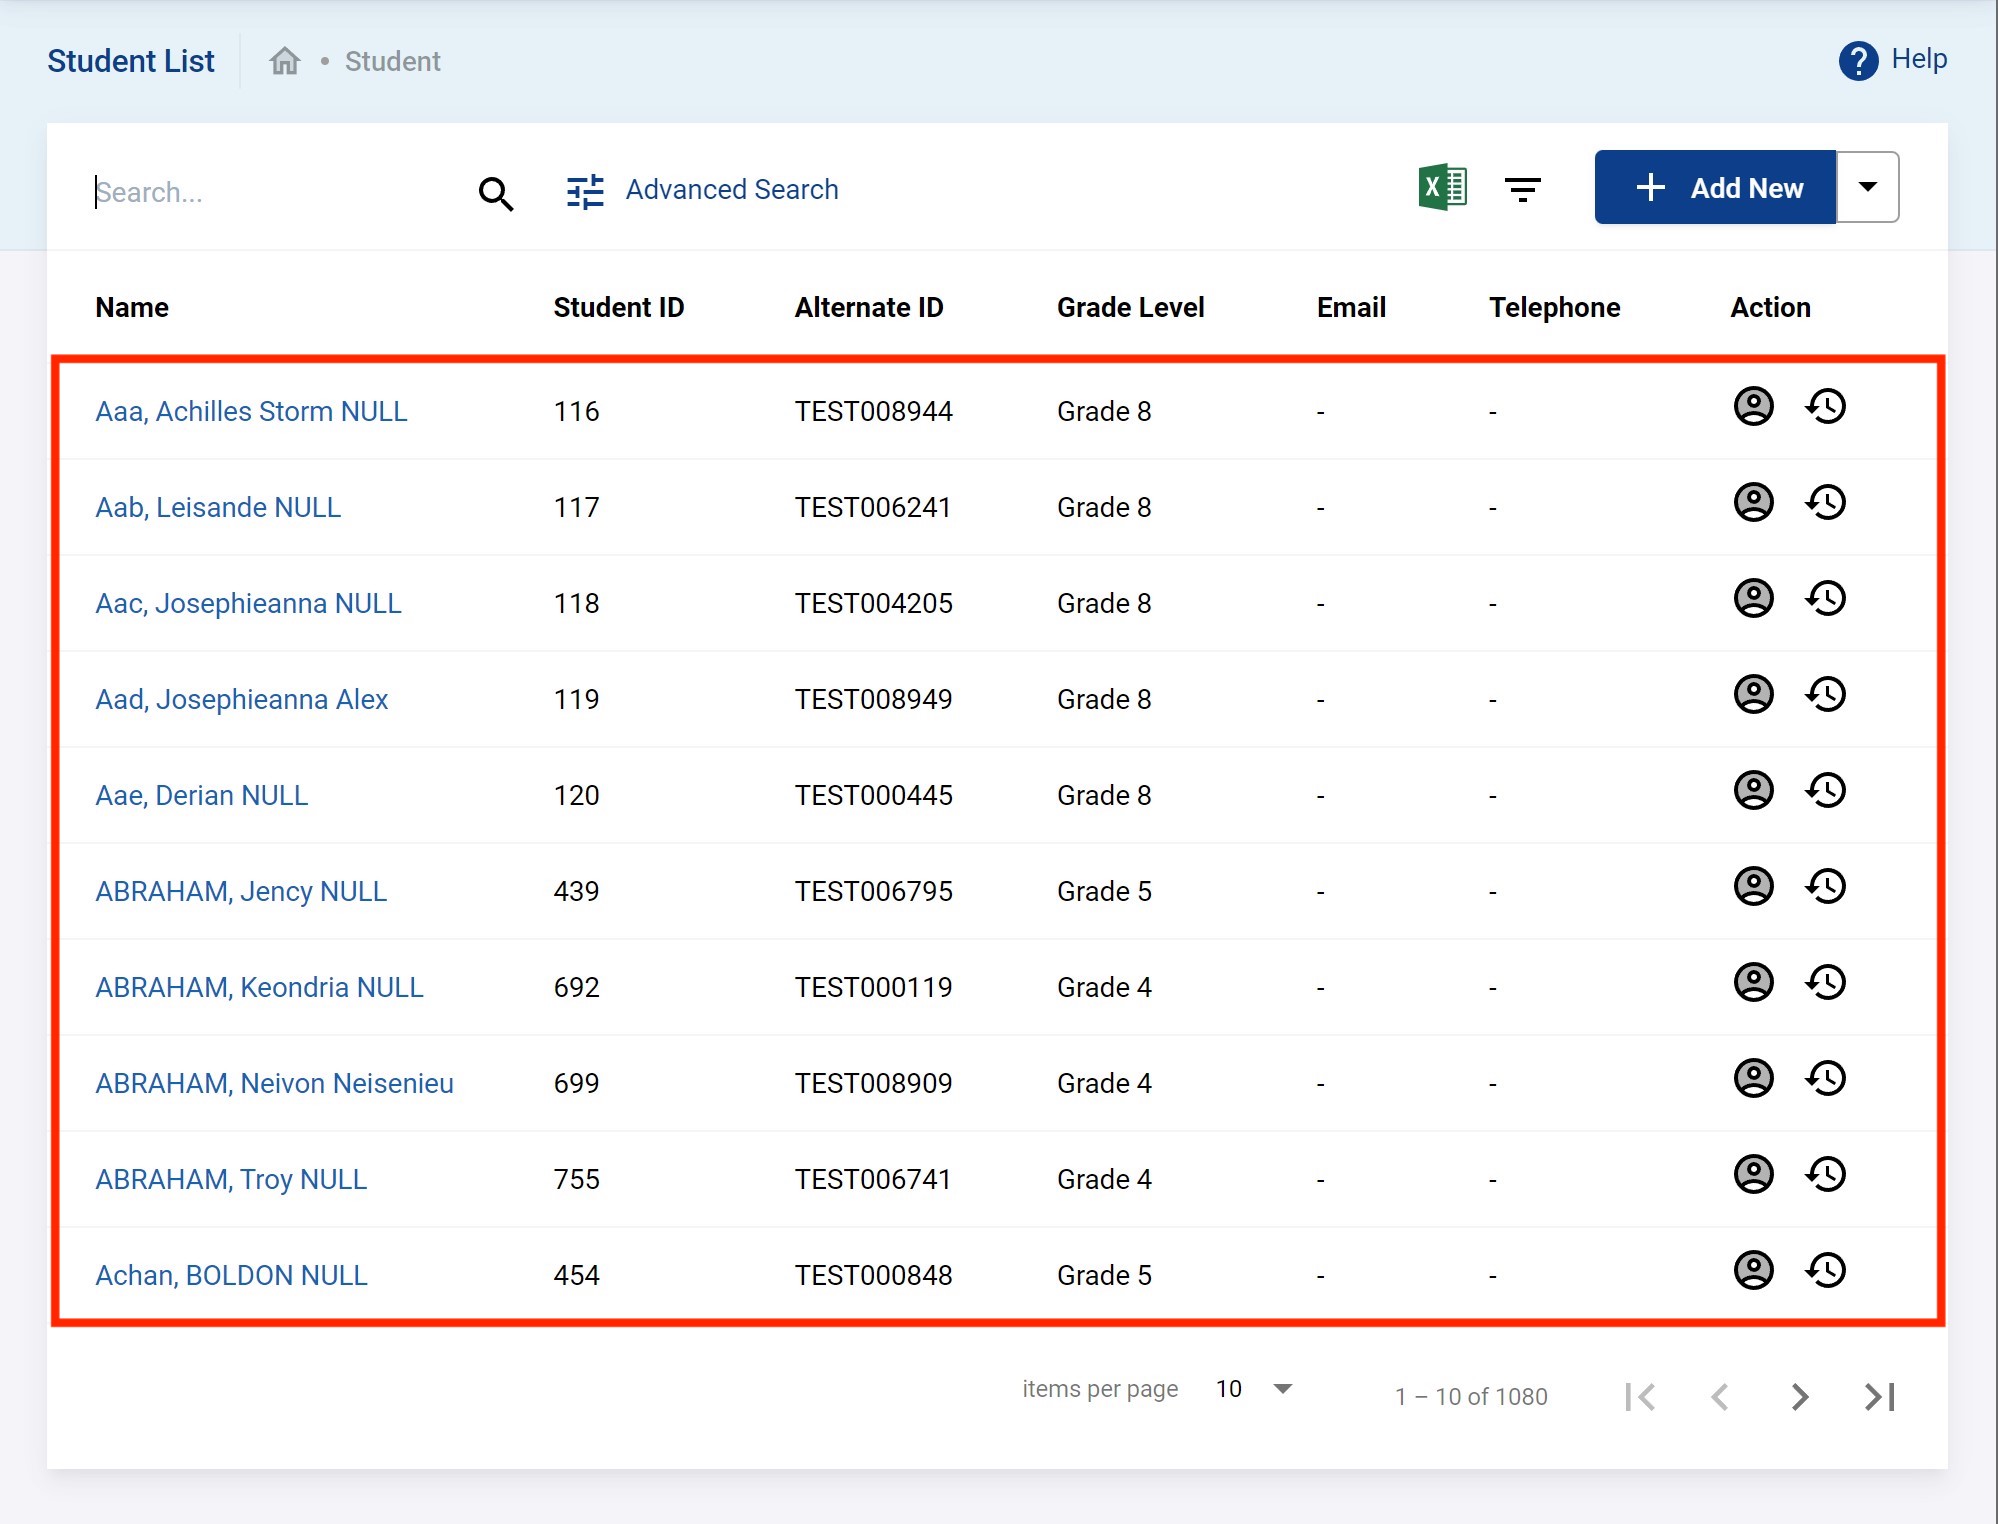Open student Aac, Josephieanna NULL link

pos(248,603)
